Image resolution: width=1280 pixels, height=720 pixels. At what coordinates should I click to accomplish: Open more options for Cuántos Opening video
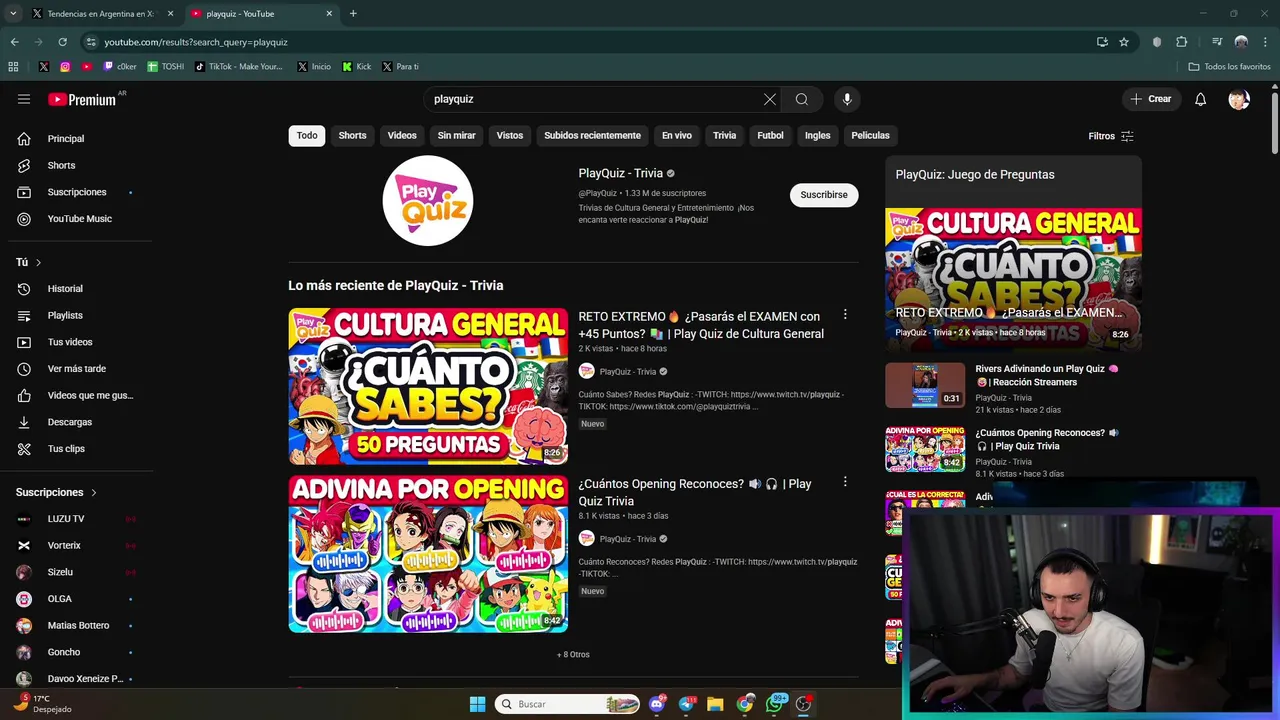[845, 481]
